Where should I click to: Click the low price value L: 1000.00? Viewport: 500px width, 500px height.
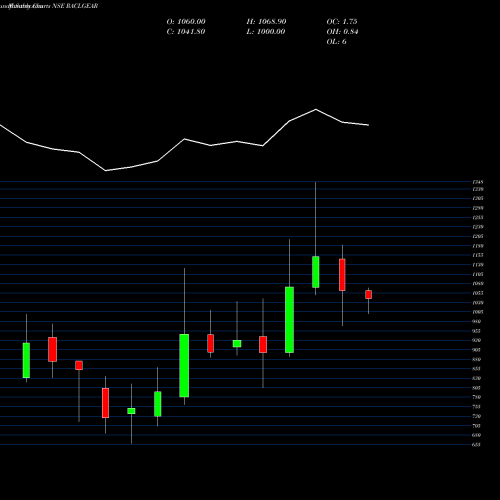tap(266, 32)
